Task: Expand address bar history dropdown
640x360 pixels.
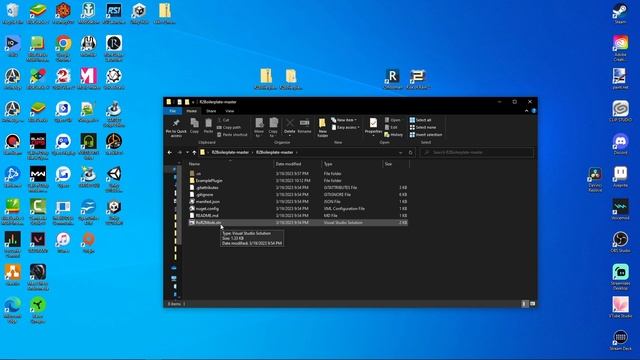Action: pyautogui.click(x=400, y=153)
